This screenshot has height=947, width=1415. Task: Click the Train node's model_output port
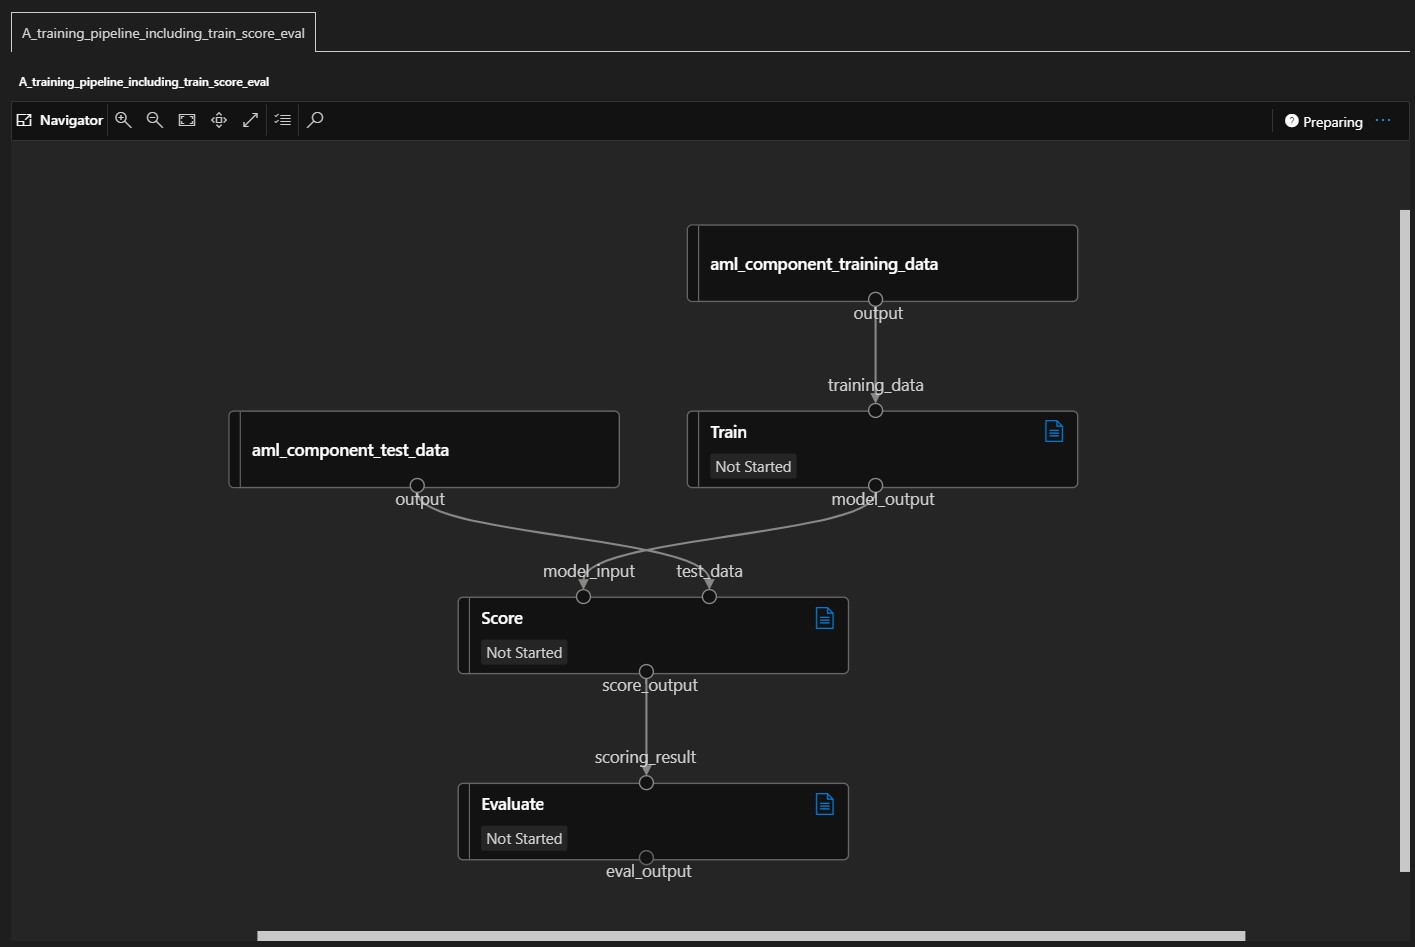pos(875,485)
